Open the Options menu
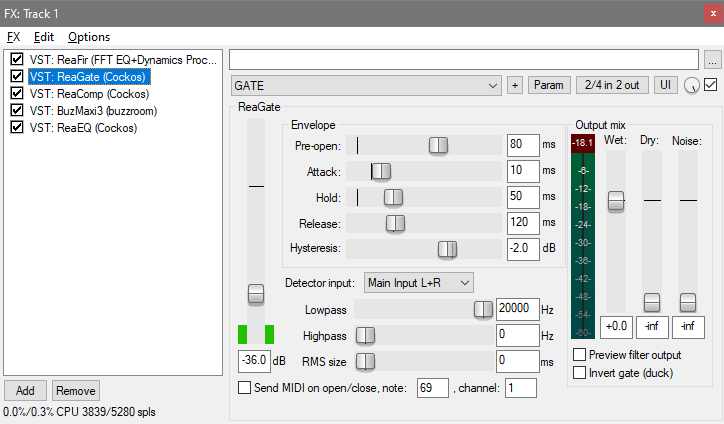Viewport: 724px width, 424px height. [x=89, y=37]
